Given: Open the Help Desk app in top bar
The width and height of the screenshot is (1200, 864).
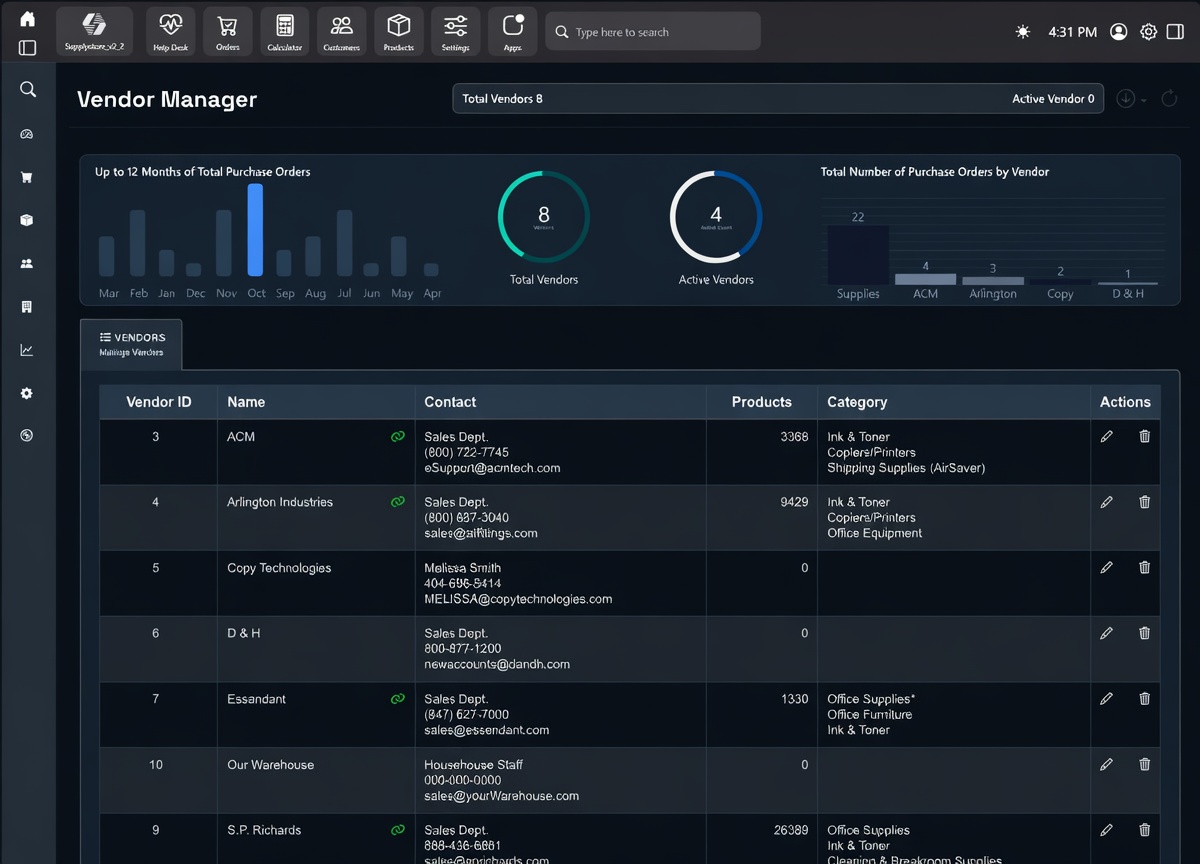Looking at the screenshot, I should (170, 31).
